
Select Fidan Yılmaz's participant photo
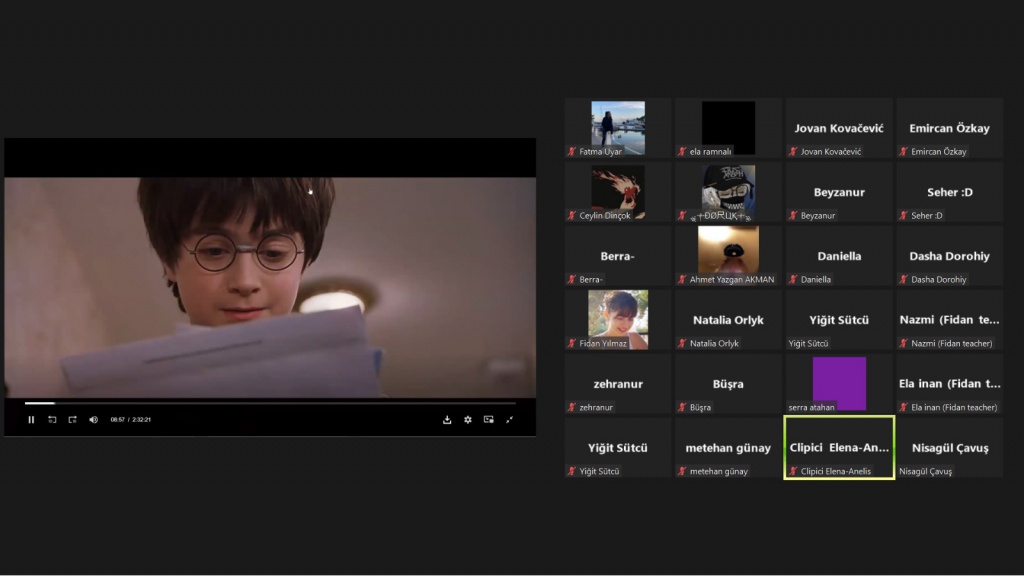(x=617, y=319)
